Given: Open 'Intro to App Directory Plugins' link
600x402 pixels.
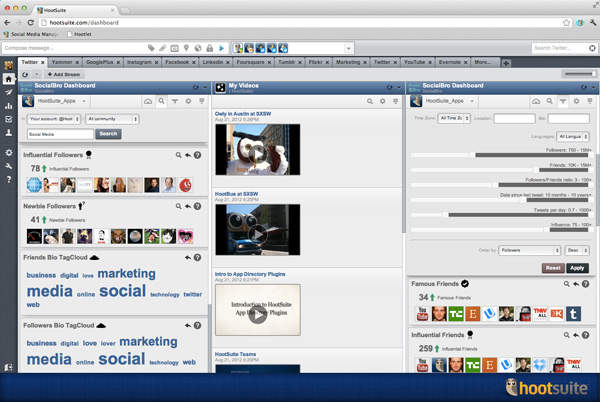Looking at the screenshot, I should [250, 274].
